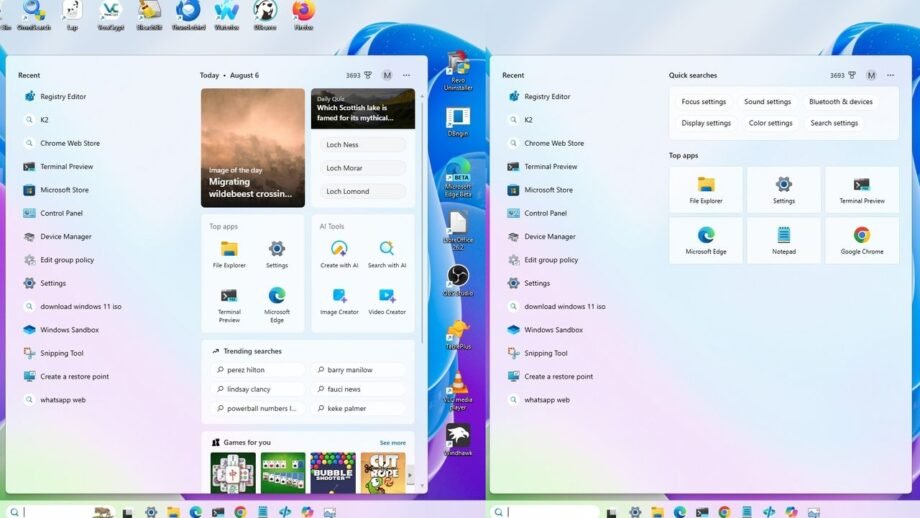Launch Google Chrome tile in right panel
This screenshot has height=518, width=920.
click(862, 241)
